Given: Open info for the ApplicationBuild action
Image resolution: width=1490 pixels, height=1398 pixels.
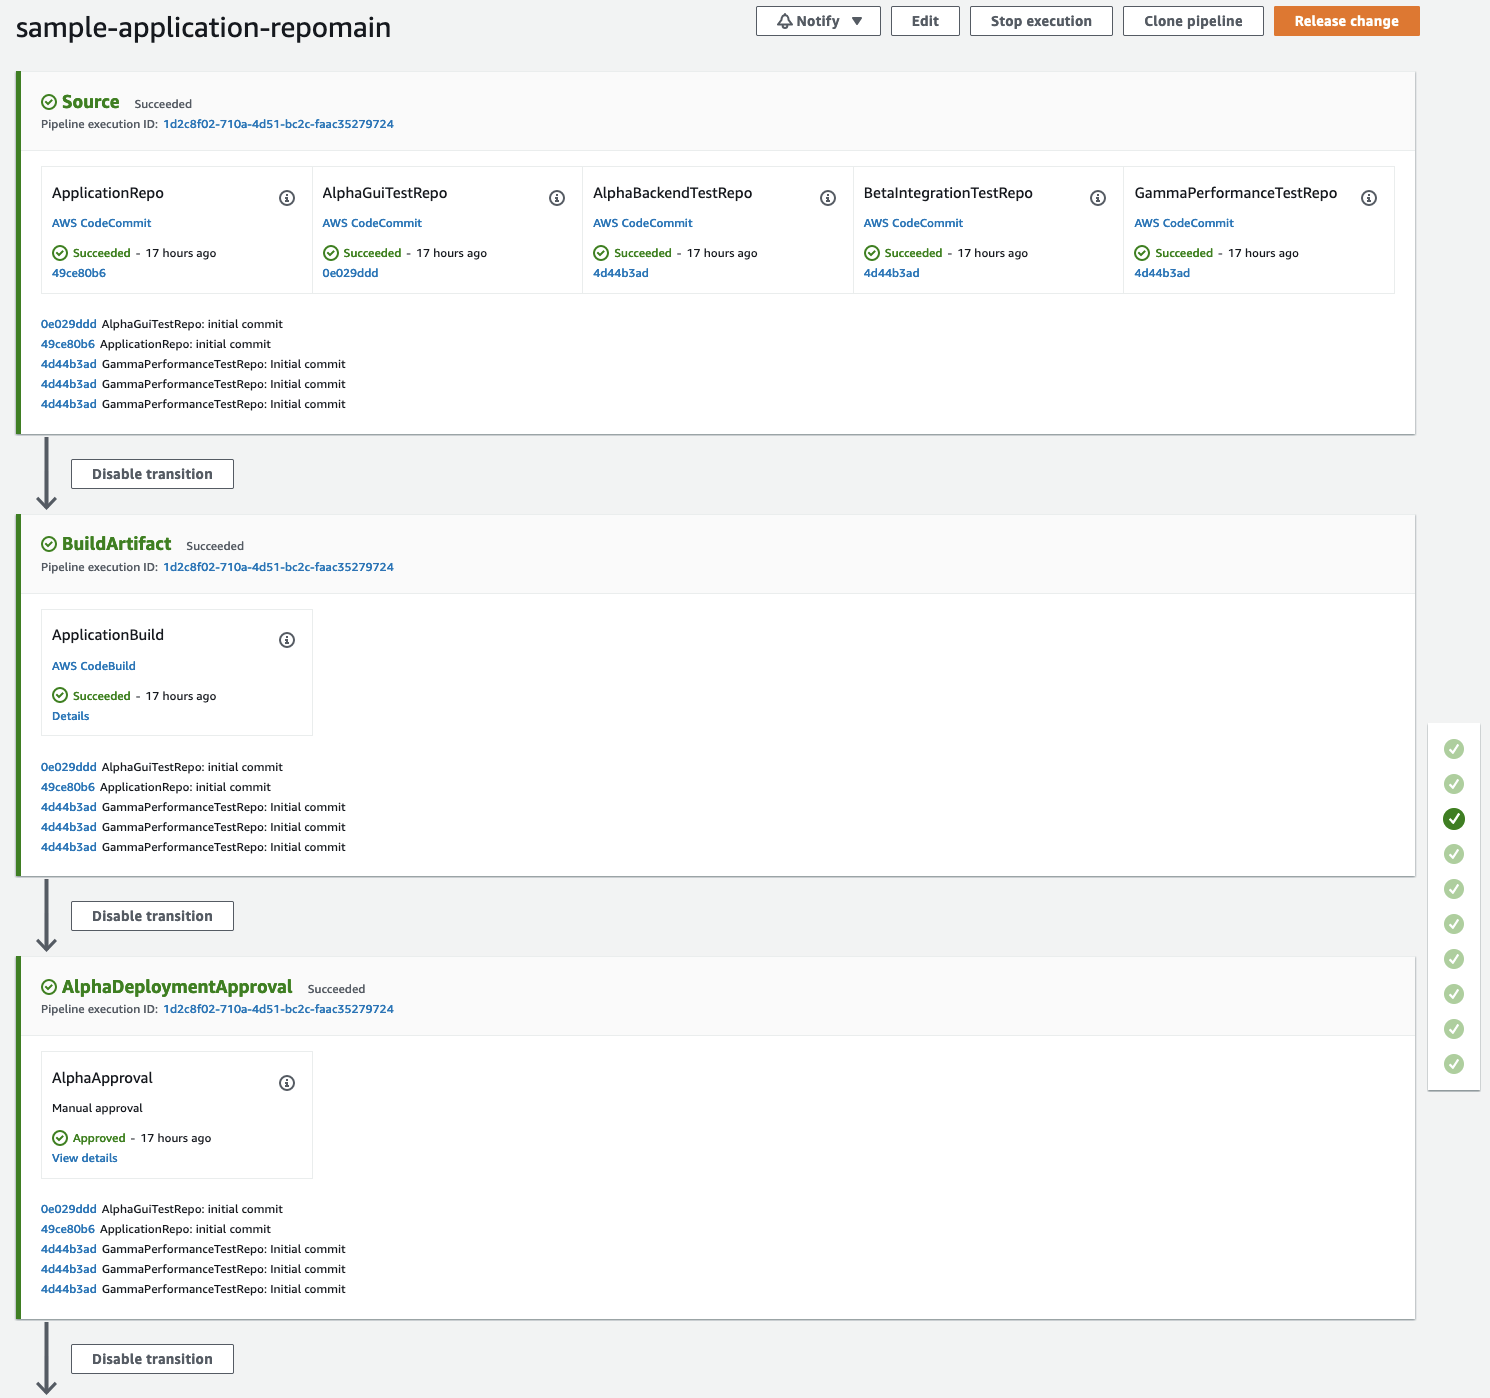Looking at the screenshot, I should point(287,639).
